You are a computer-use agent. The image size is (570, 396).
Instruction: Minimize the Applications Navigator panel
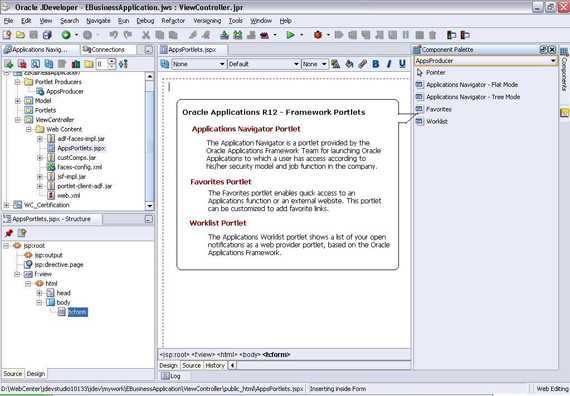point(148,50)
